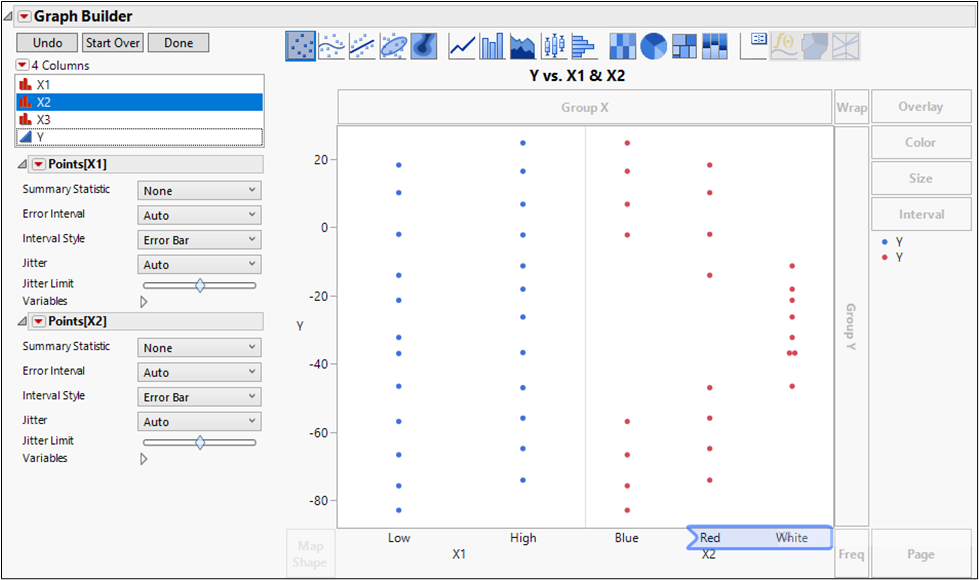Click the Wrap drop zone
This screenshot has height=580, width=979.
852,107
